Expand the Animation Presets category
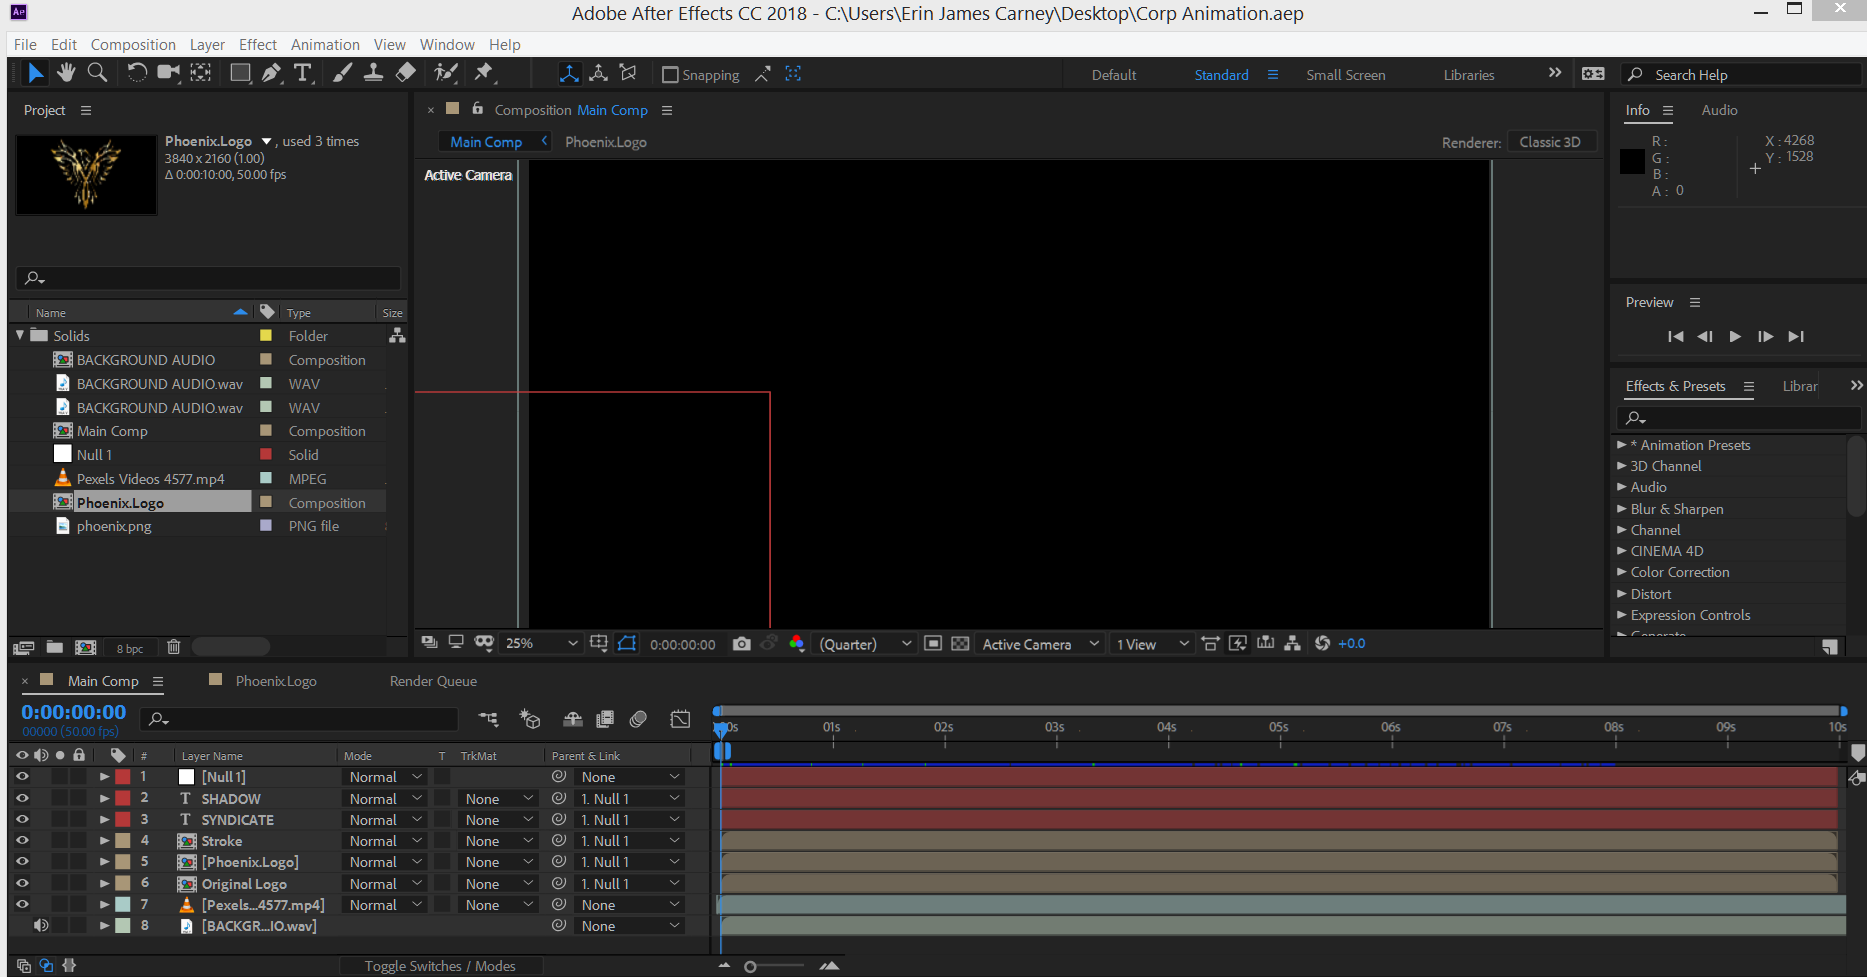 1622,444
